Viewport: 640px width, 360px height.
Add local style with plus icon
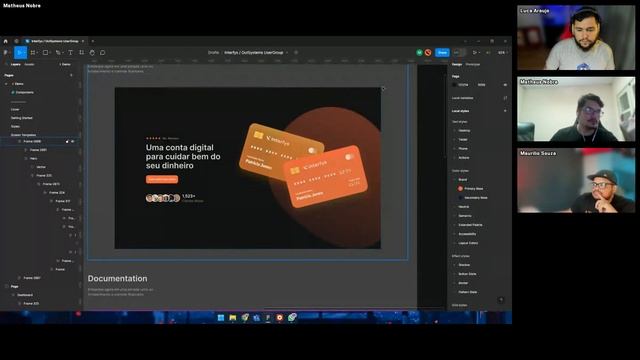tap(505, 111)
